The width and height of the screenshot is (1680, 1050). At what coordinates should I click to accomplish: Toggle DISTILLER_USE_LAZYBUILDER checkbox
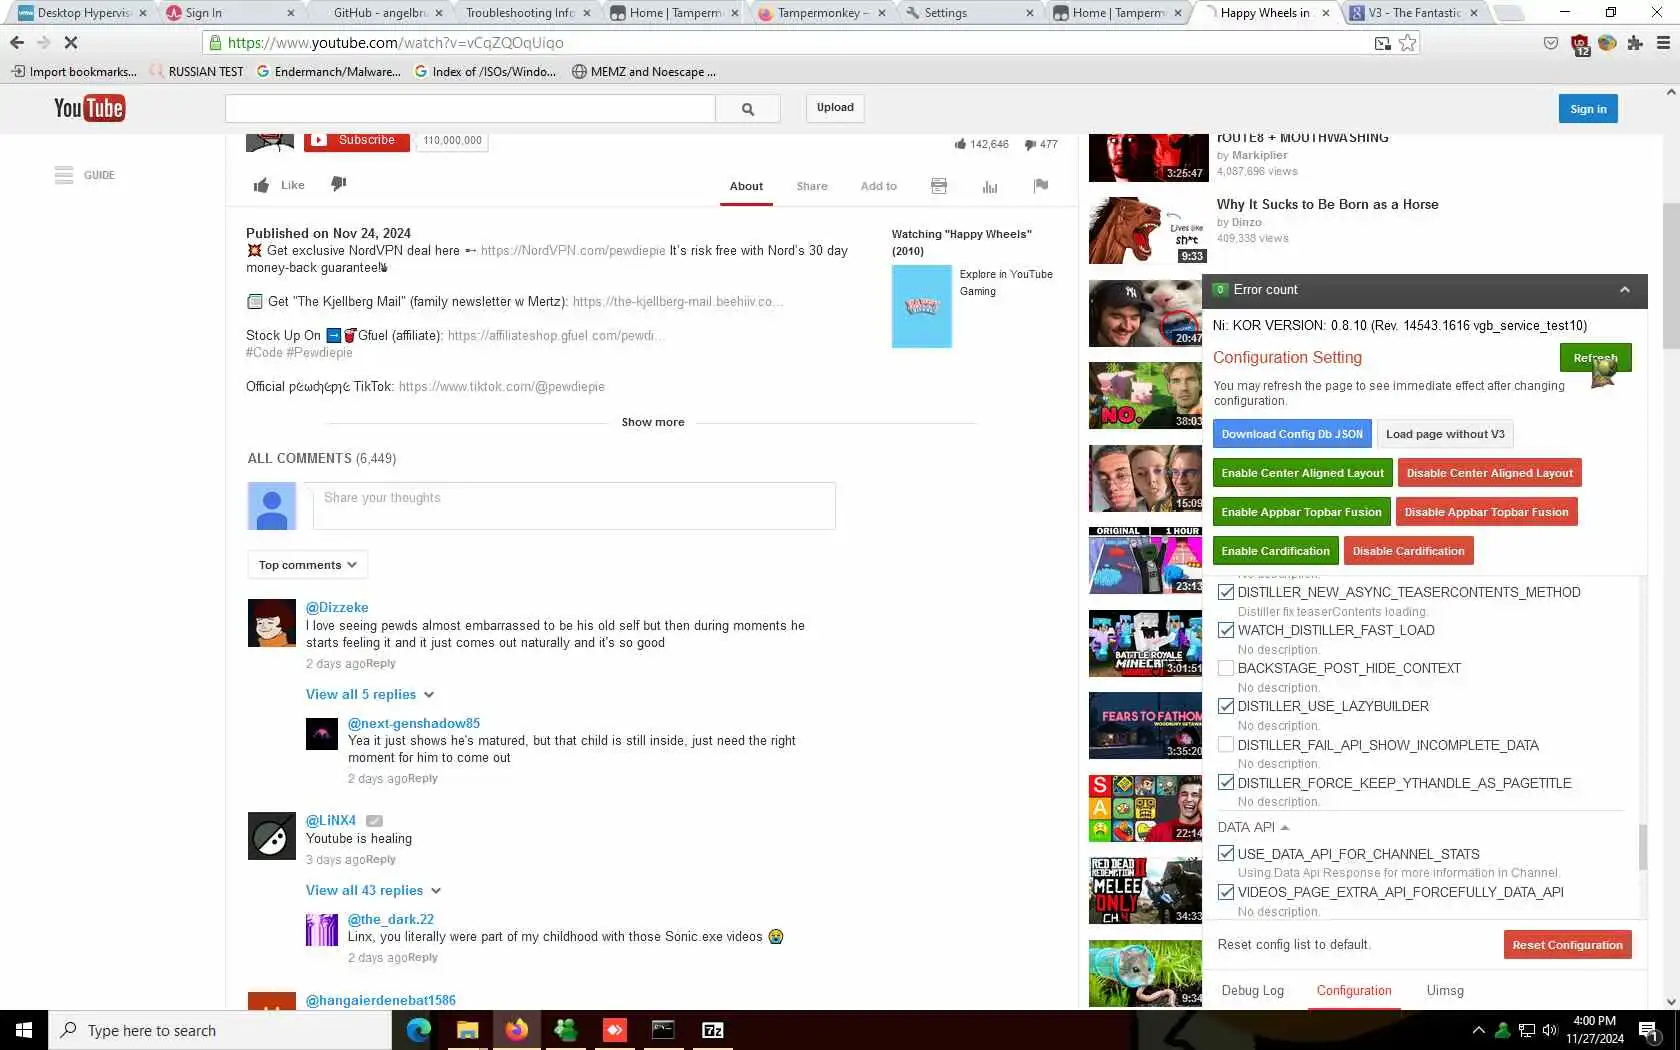click(1226, 706)
